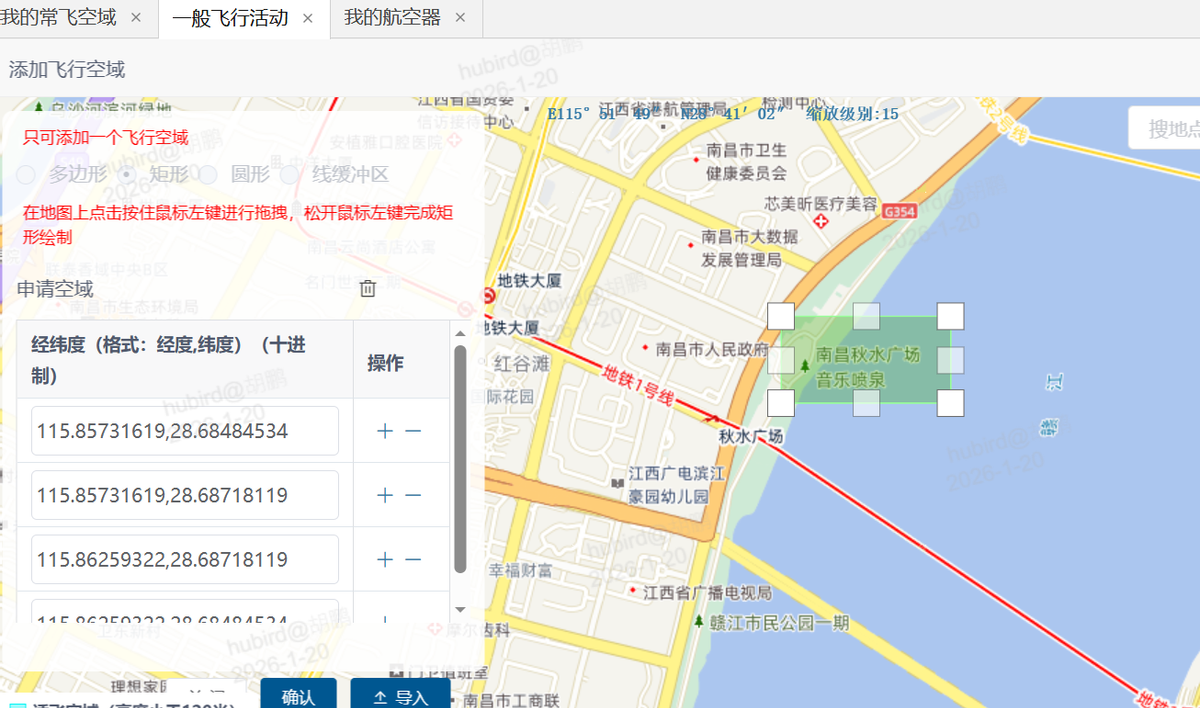The height and width of the screenshot is (708, 1200).
Task: Click the 添加飞行空域 page heading
Action: tap(67, 69)
